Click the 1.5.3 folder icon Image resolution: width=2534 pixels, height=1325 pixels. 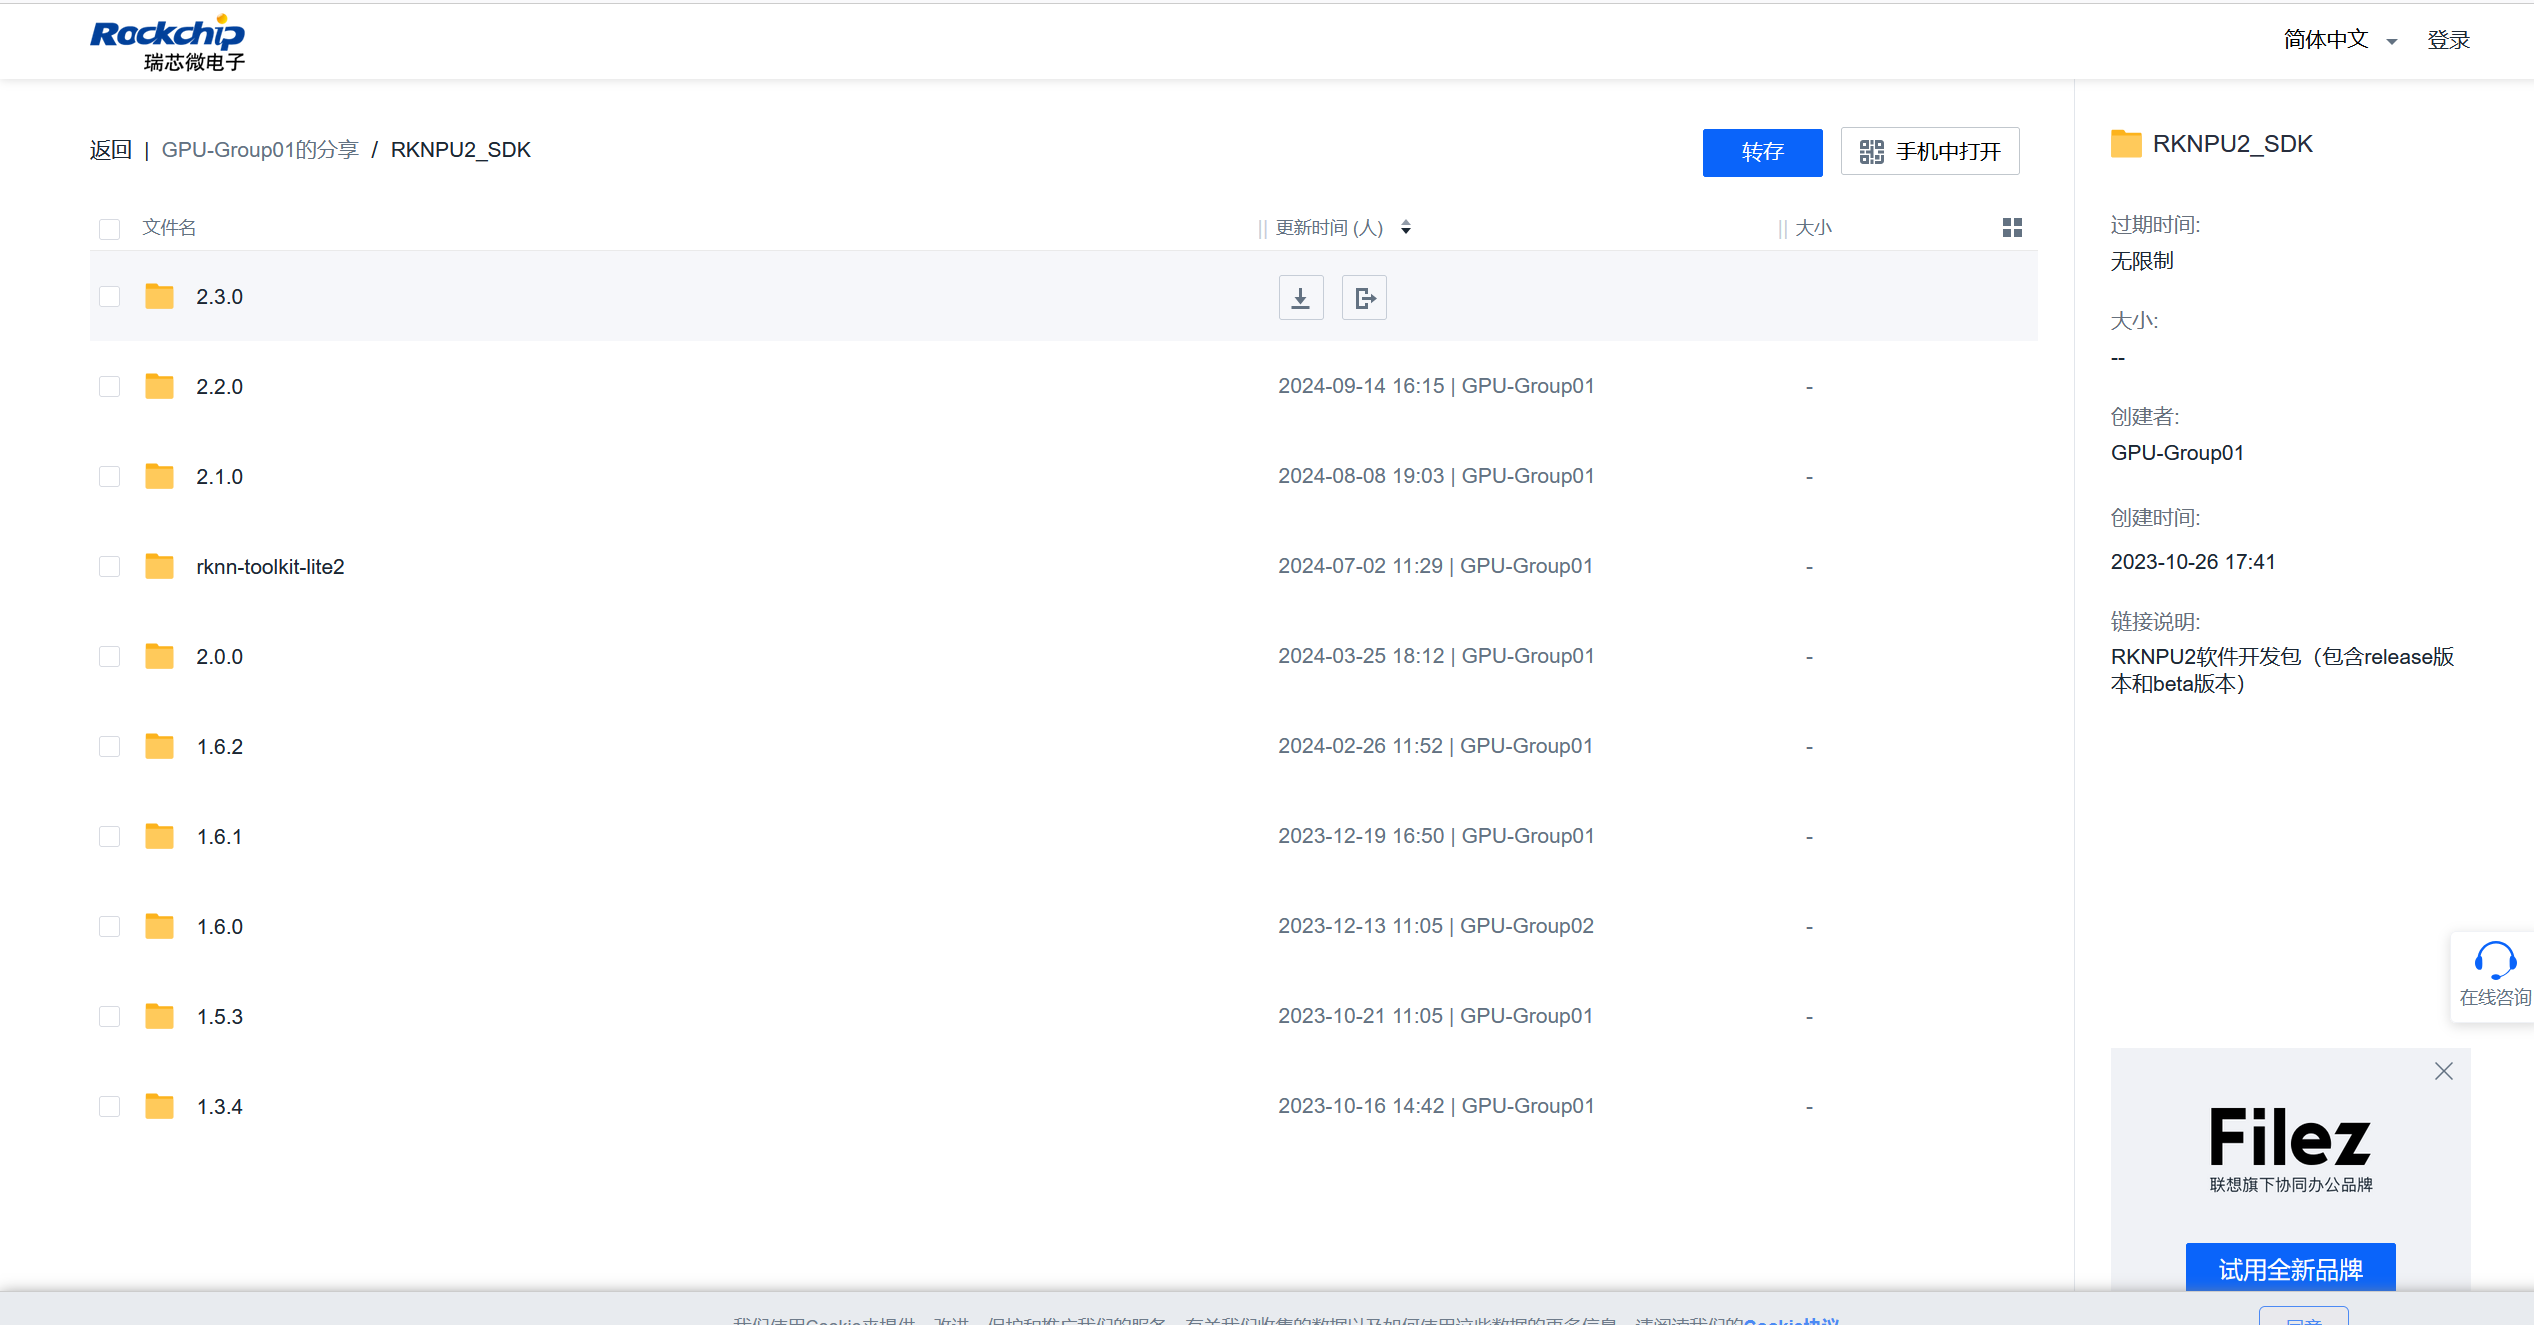tap(159, 1017)
